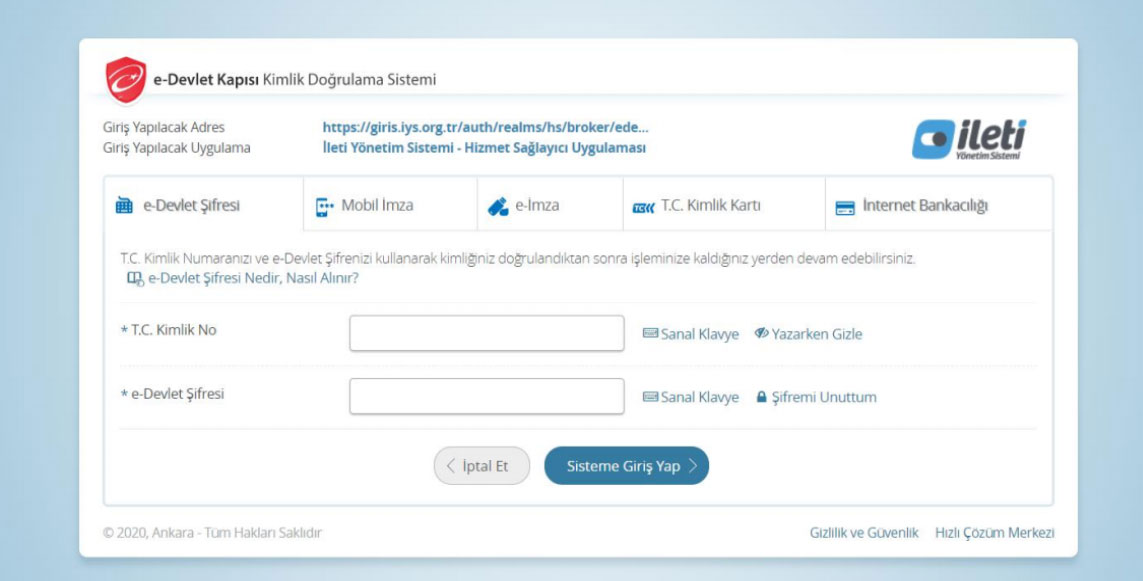Click the giris.iys.org.tr address link
The height and width of the screenshot is (581, 1143).
[485, 128]
